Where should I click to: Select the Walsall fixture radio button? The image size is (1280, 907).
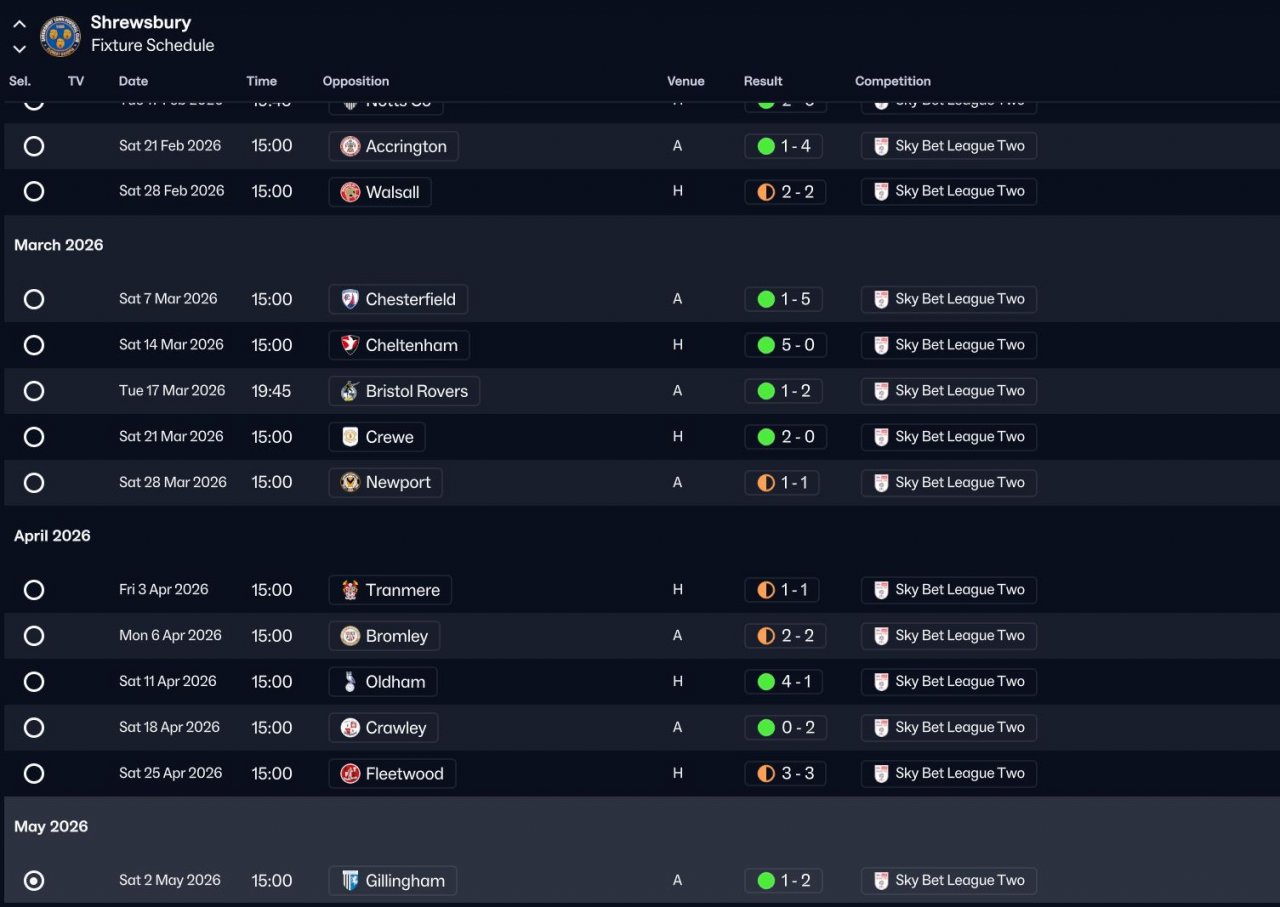34,192
